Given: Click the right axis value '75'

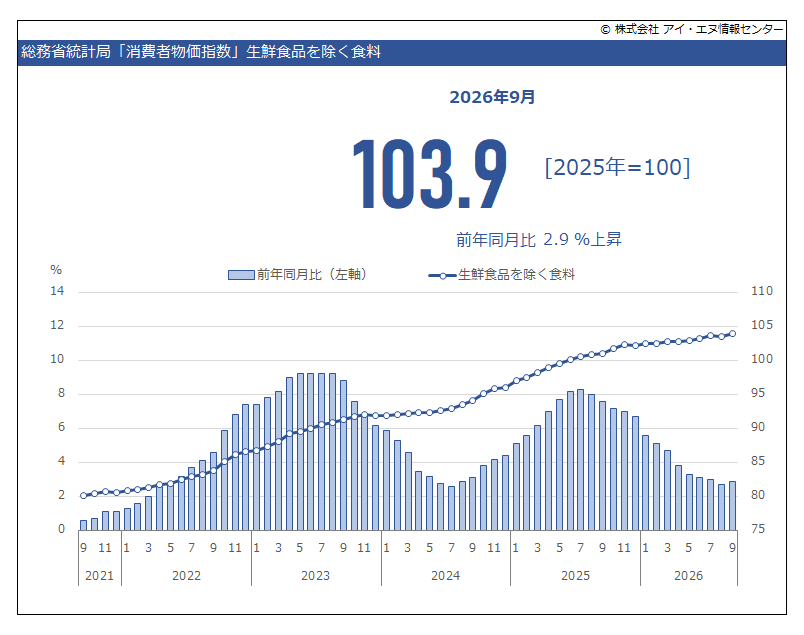Looking at the screenshot, I should coord(758,529).
